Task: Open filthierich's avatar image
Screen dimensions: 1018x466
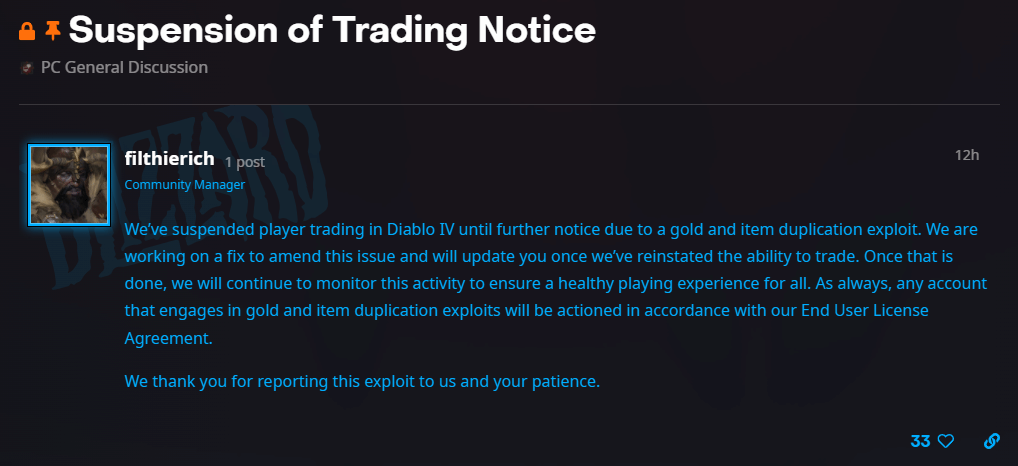Action: pyautogui.click(x=69, y=185)
